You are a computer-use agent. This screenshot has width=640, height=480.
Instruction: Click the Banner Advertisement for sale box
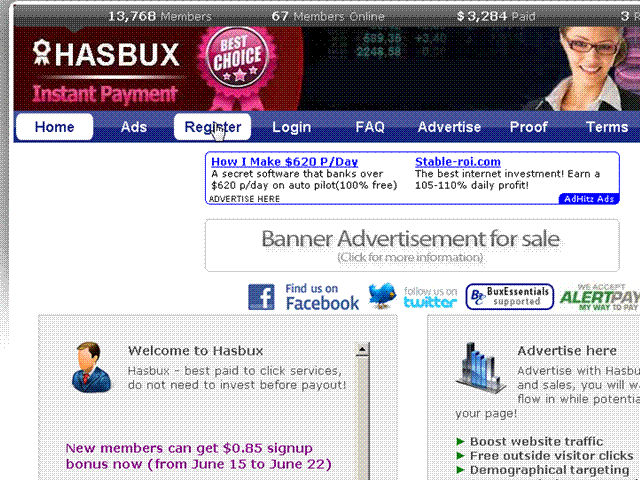tap(412, 245)
